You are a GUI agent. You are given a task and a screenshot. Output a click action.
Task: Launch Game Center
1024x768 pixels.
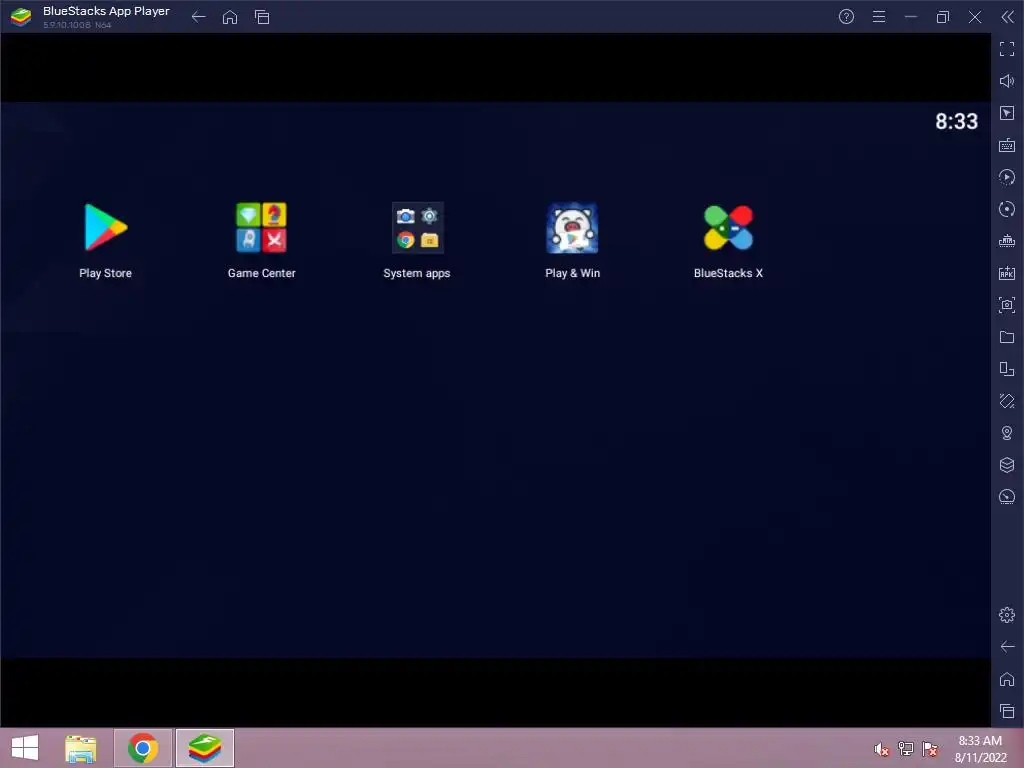tap(261, 228)
